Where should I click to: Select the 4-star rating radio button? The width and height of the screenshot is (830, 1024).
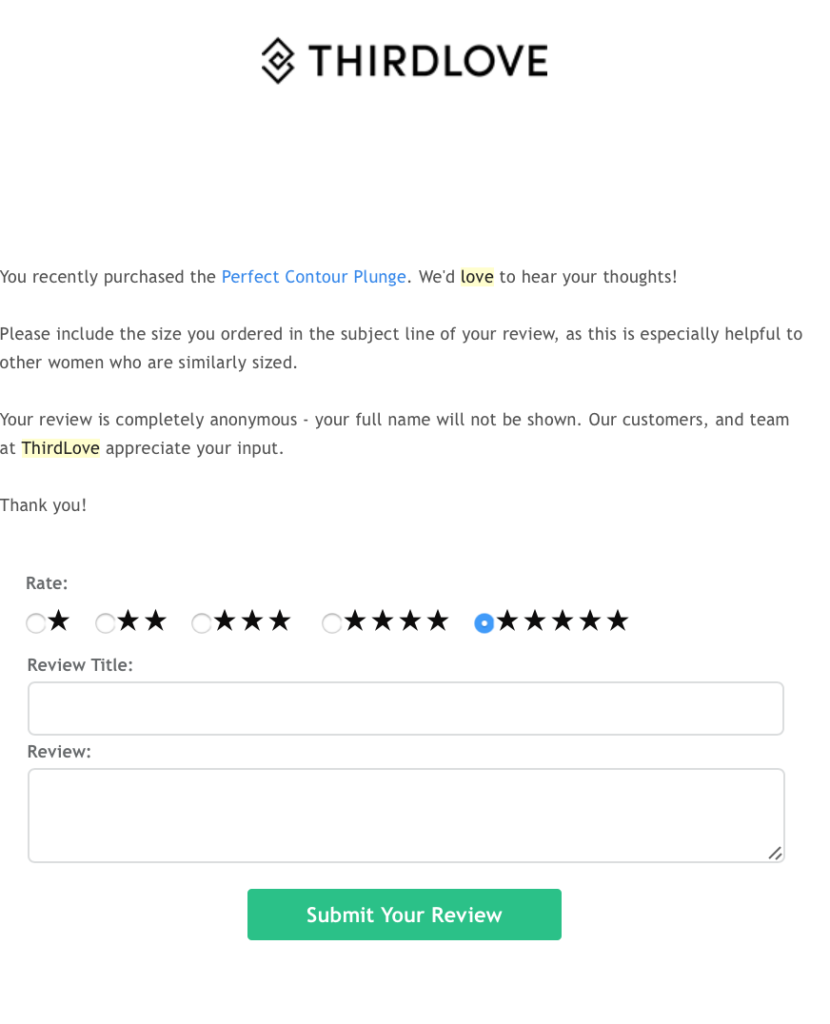[331, 622]
